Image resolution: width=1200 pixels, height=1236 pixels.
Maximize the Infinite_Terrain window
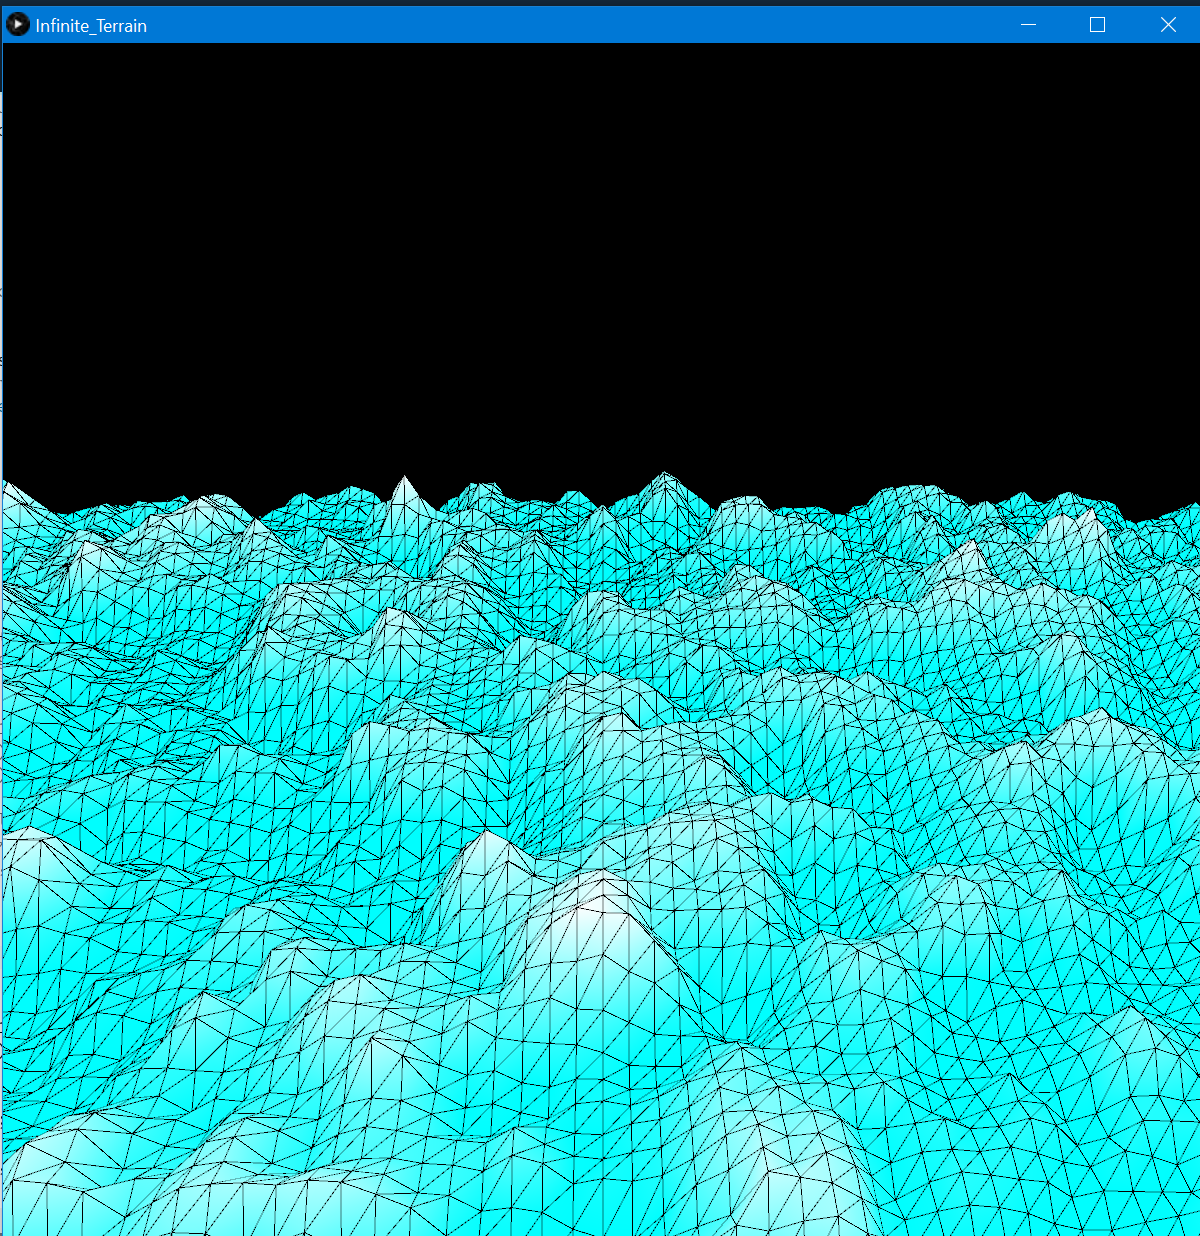(1096, 24)
